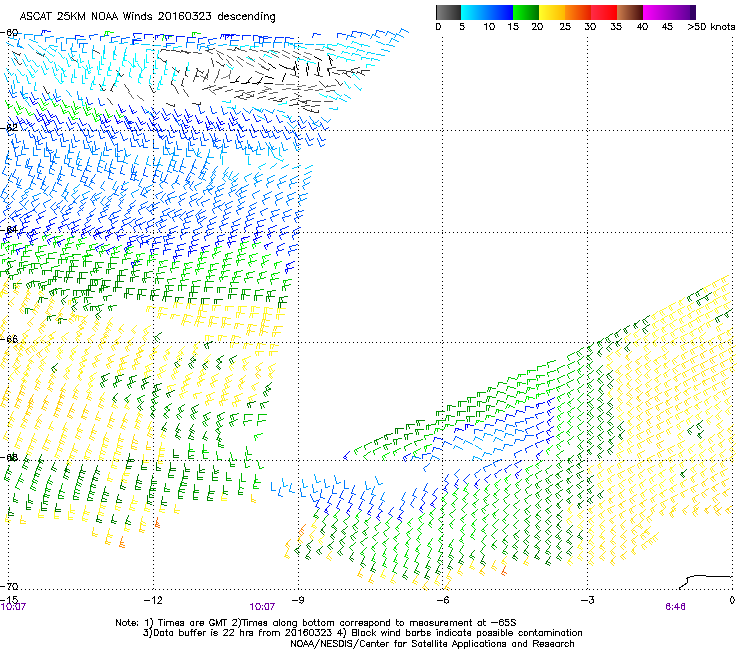Click the note line starting "Note: 1) Times are GMT"
The image size is (740, 650).
316,623
